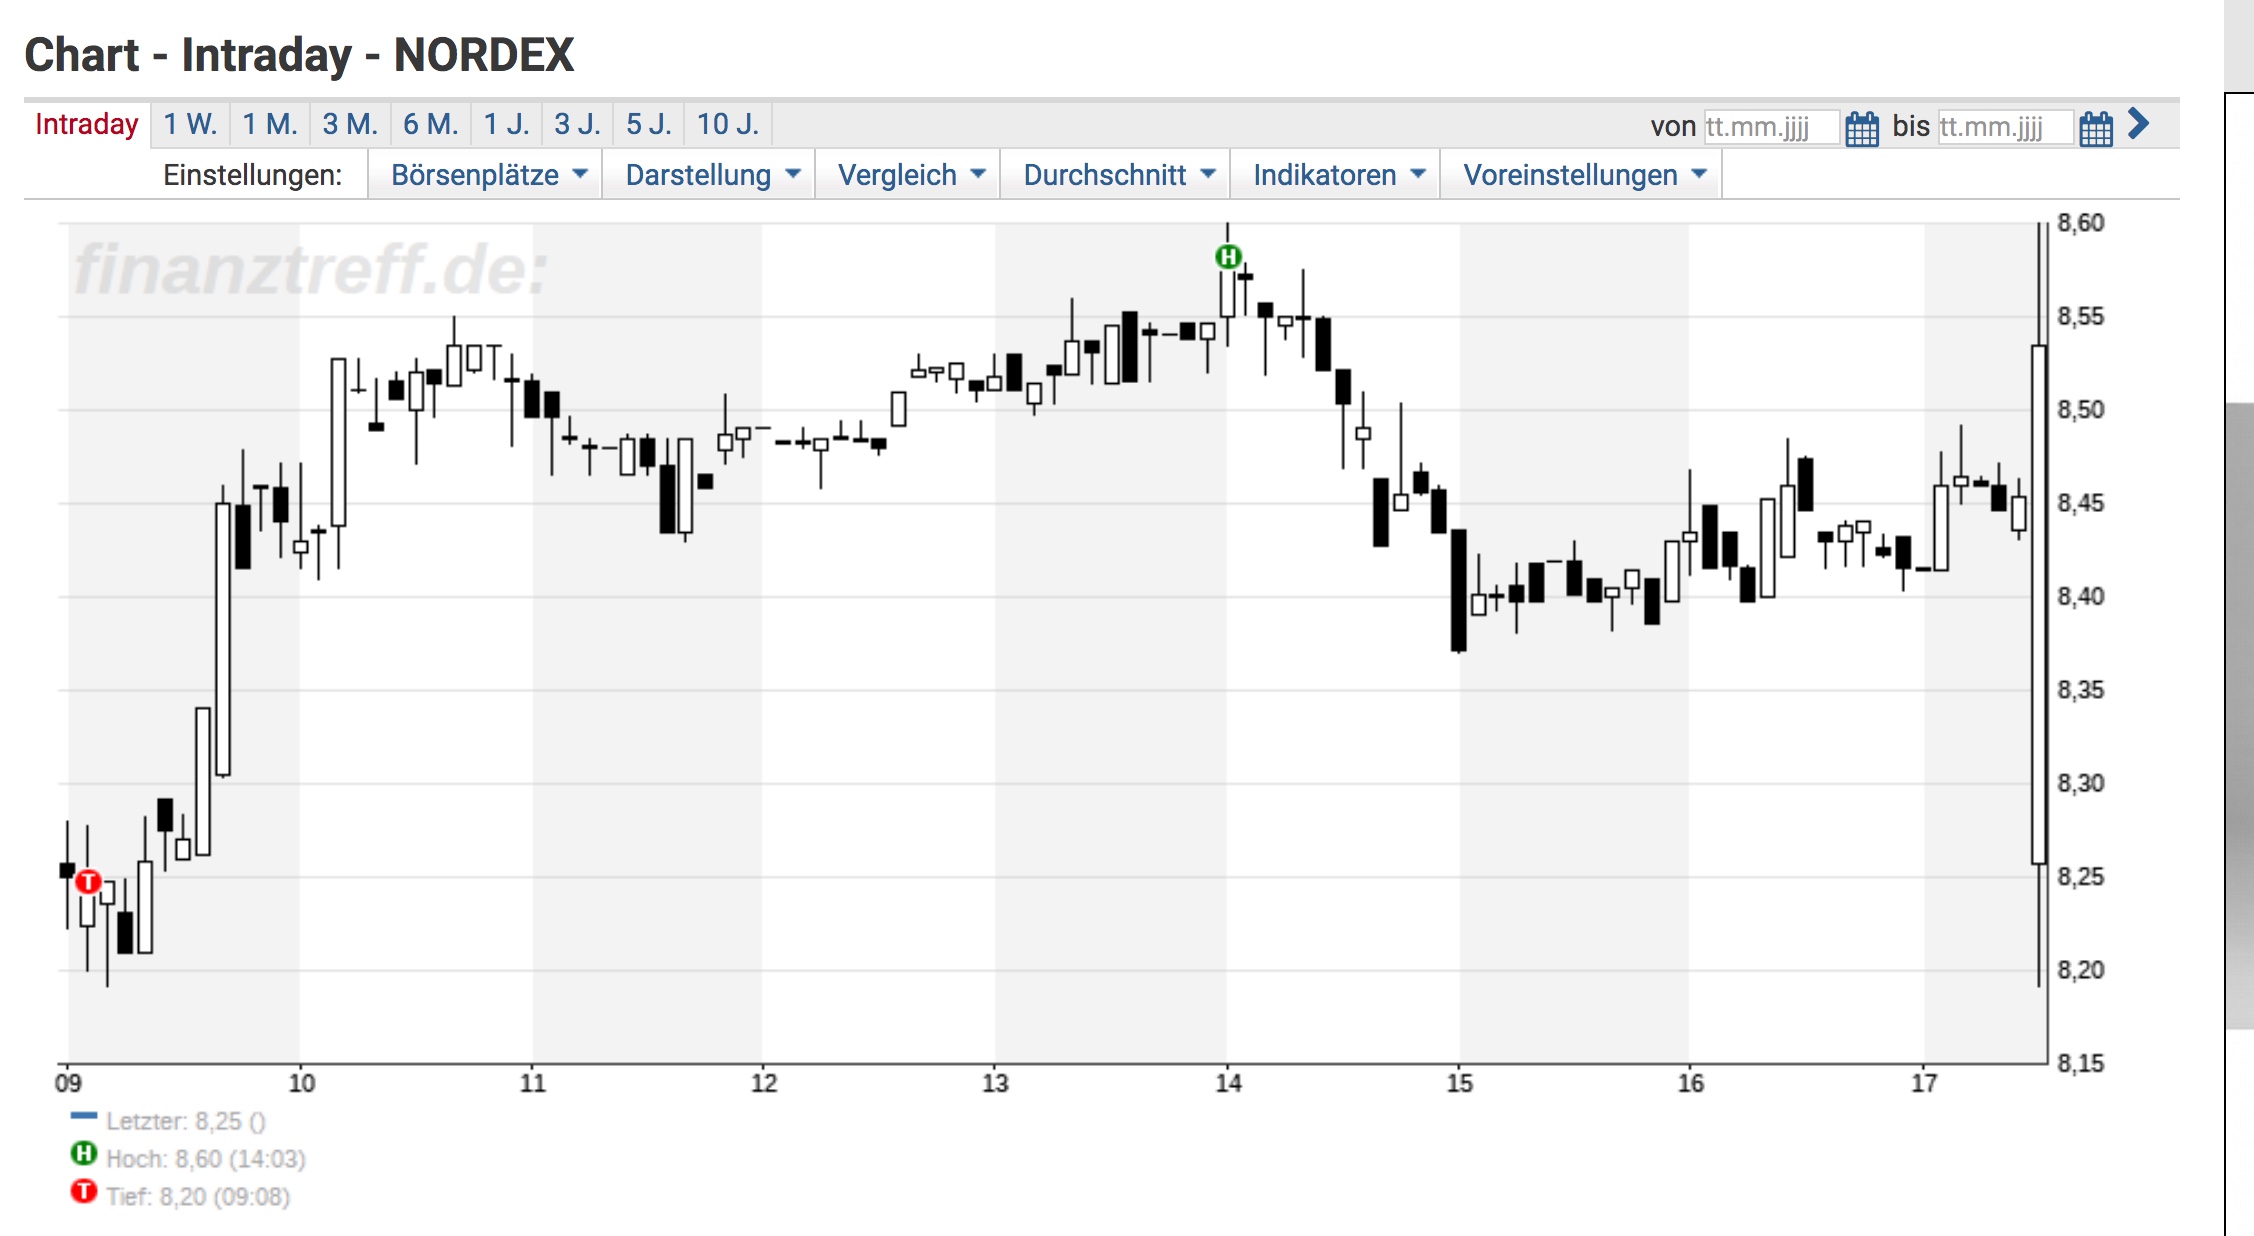Click the blue Letzter line legend icon
This screenshot has height=1236, width=2254.
(x=84, y=1116)
